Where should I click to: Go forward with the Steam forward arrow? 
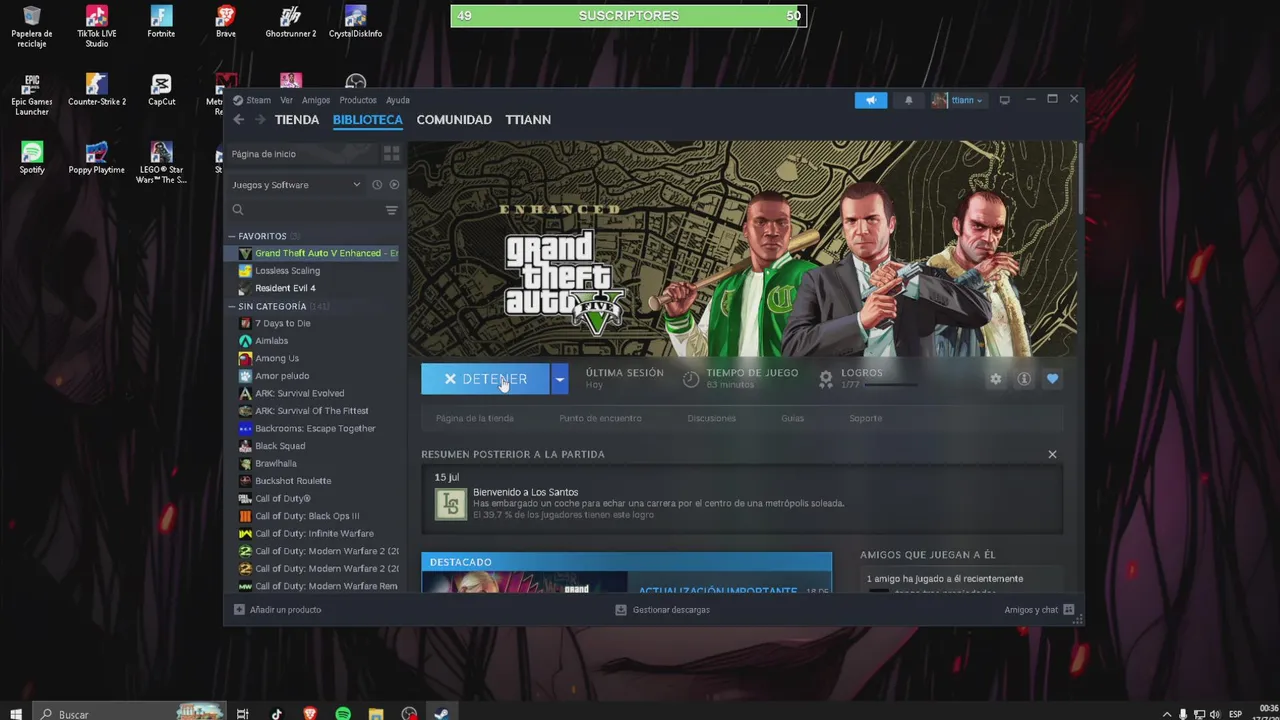pos(260,120)
